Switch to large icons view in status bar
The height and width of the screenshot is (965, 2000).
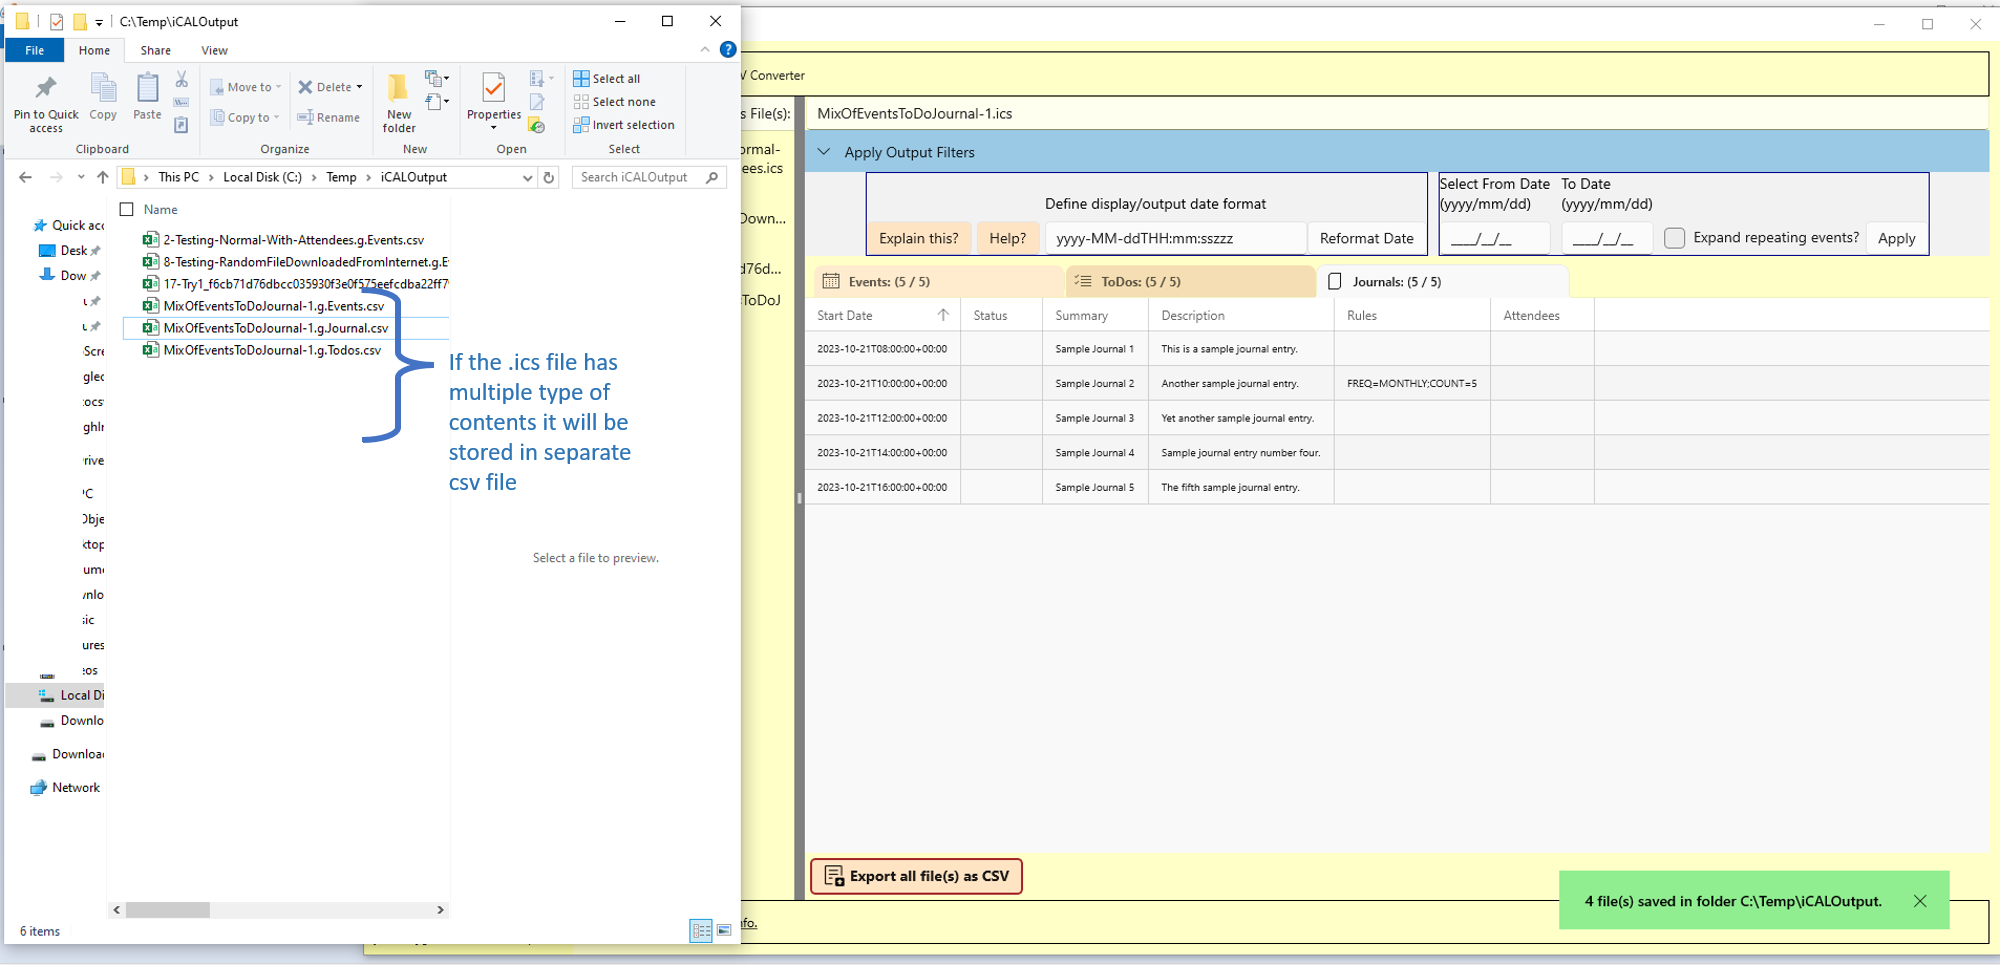pyautogui.click(x=724, y=931)
